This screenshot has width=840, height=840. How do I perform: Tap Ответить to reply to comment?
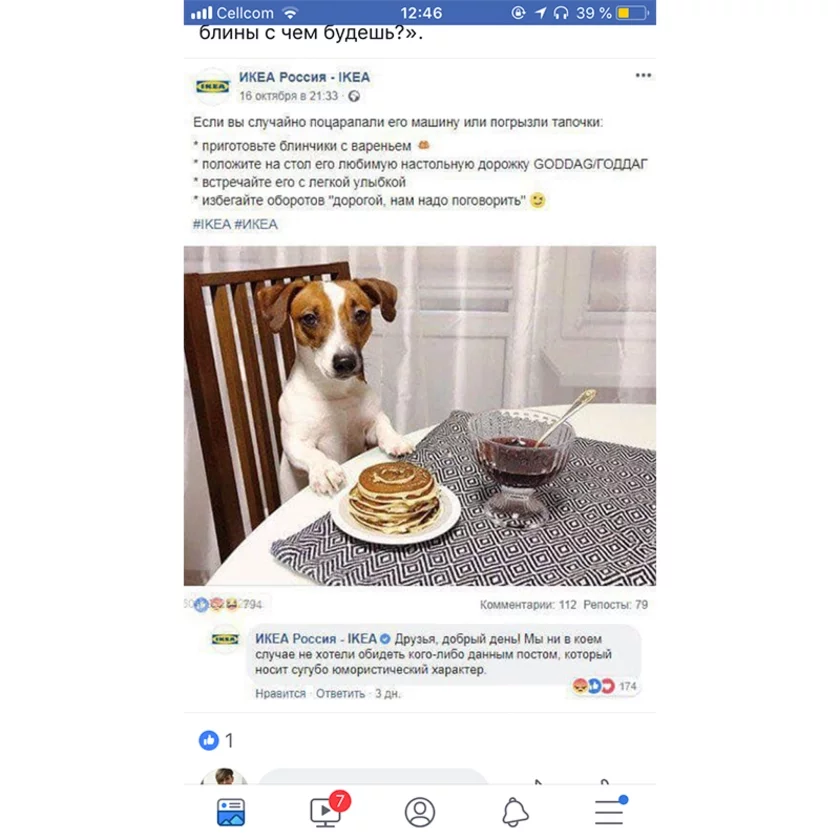[x=340, y=694]
